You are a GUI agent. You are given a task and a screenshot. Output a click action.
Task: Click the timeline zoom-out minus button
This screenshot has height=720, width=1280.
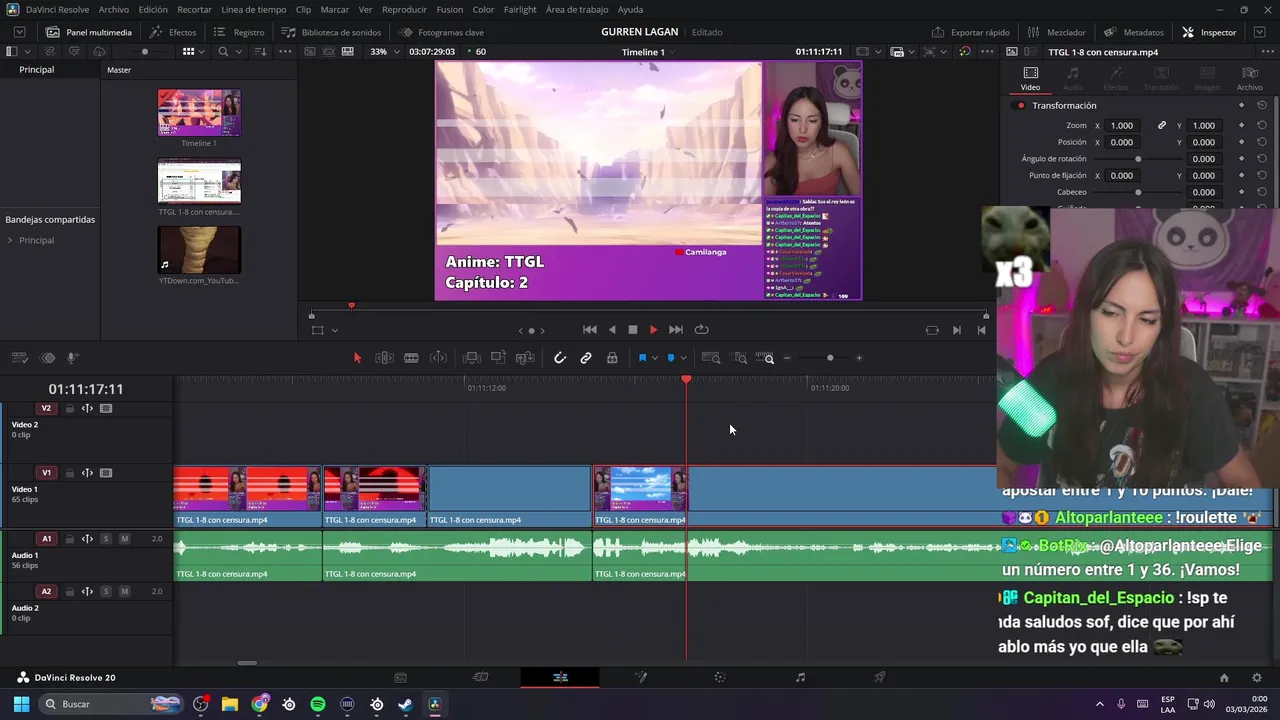pyautogui.click(x=787, y=358)
